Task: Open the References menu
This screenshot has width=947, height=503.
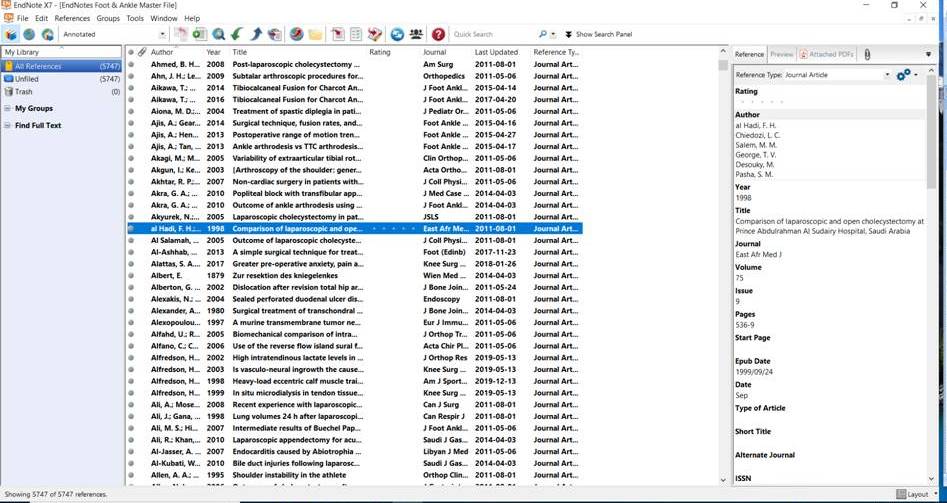Action: (72, 19)
